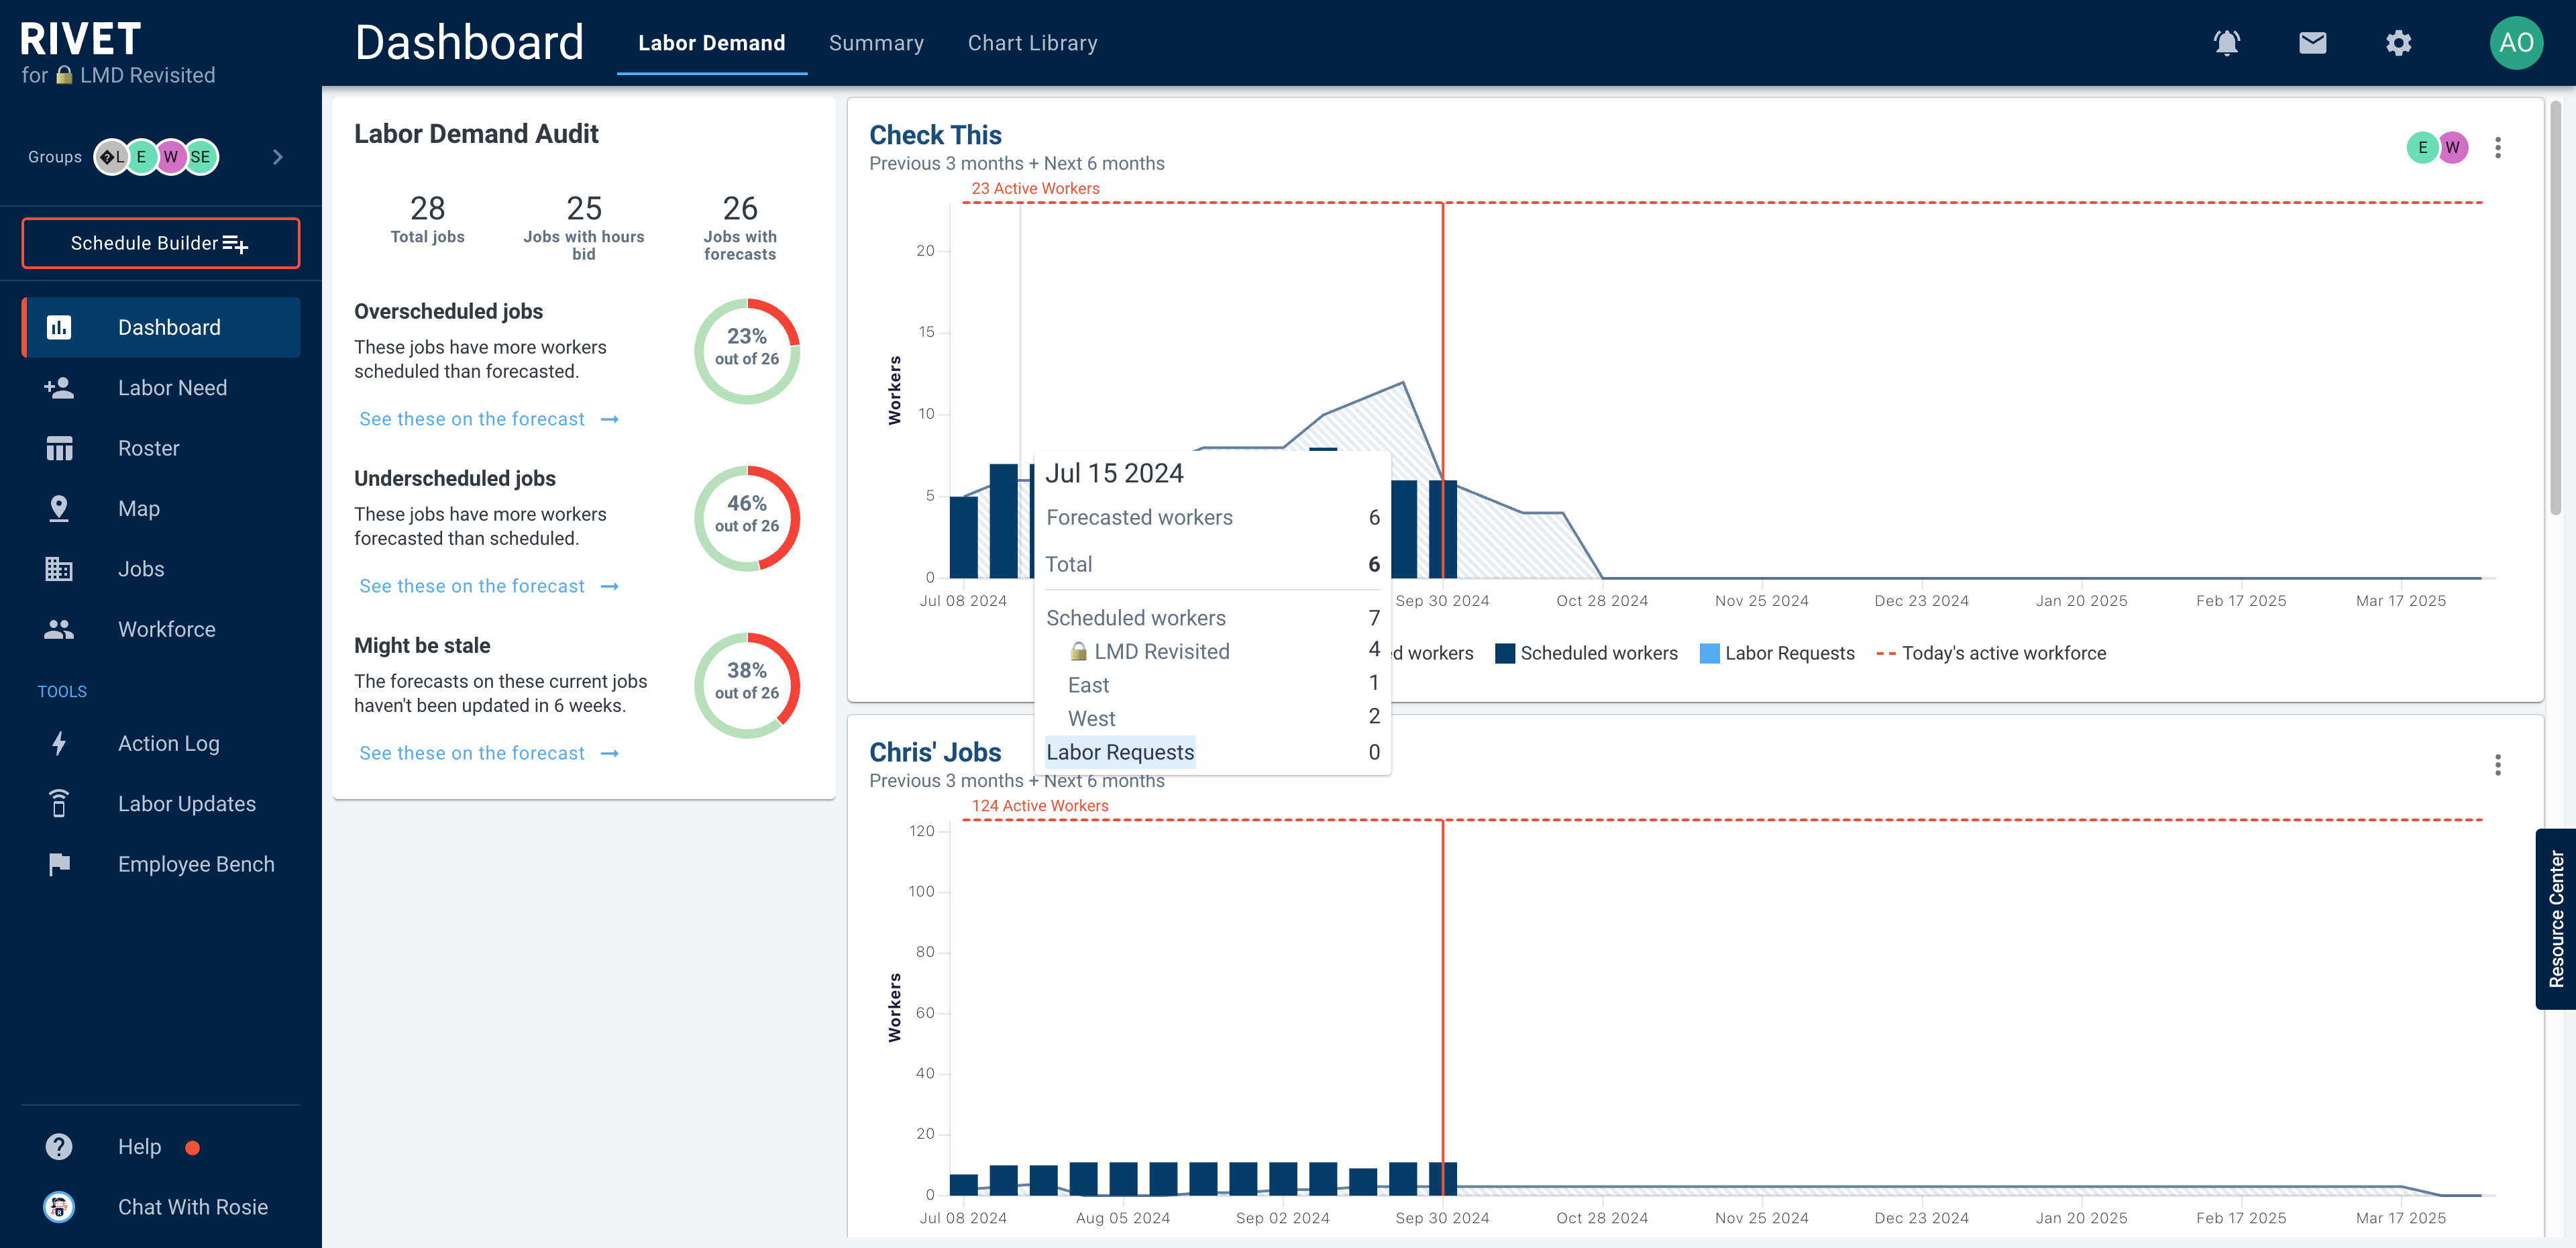Screen dimensions: 2576x1248
Task: Click the Employee Bench flag icon
Action: click(x=59, y=864)
